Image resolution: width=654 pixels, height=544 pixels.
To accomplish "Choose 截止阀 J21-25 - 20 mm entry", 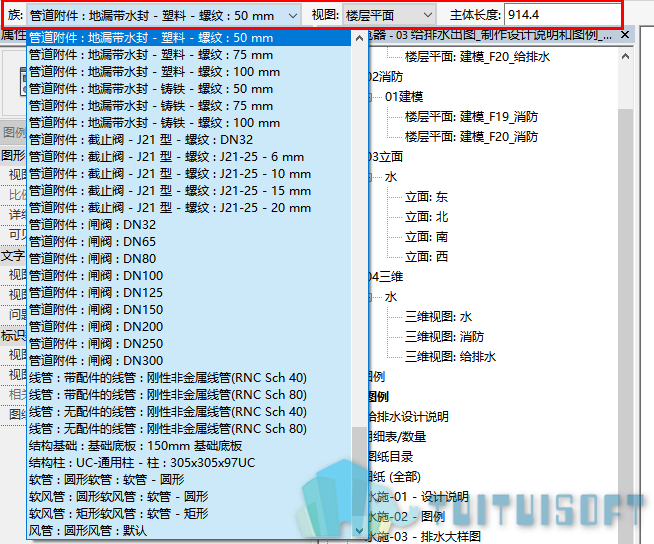I will (x=189, y=208).
